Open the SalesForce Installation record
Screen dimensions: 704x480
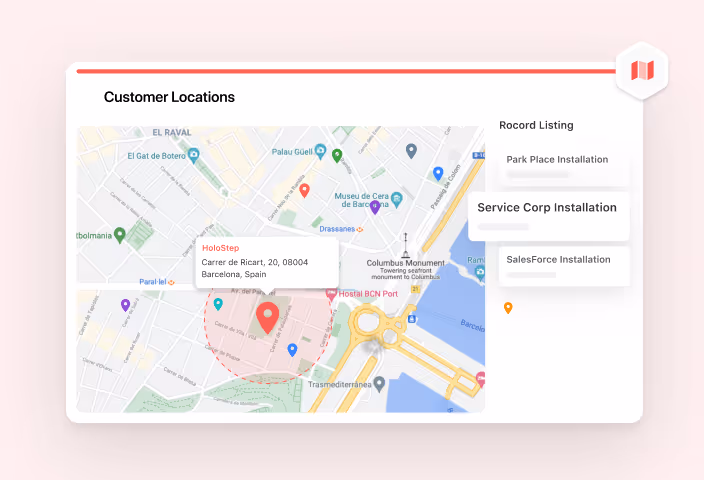click(x=564, y=266)
